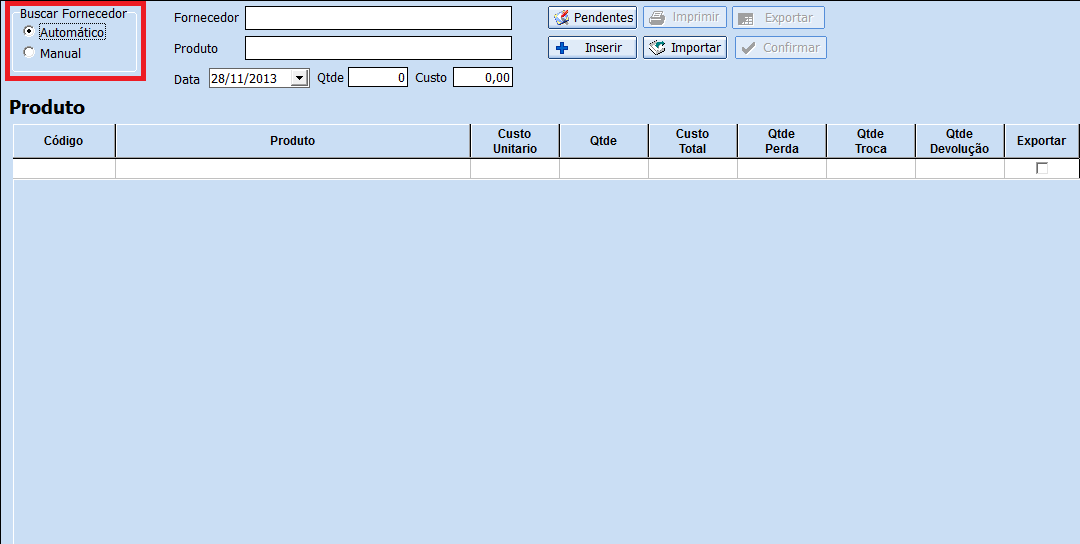
Task: Click the Importar button icon
Action: click(657, 48)
